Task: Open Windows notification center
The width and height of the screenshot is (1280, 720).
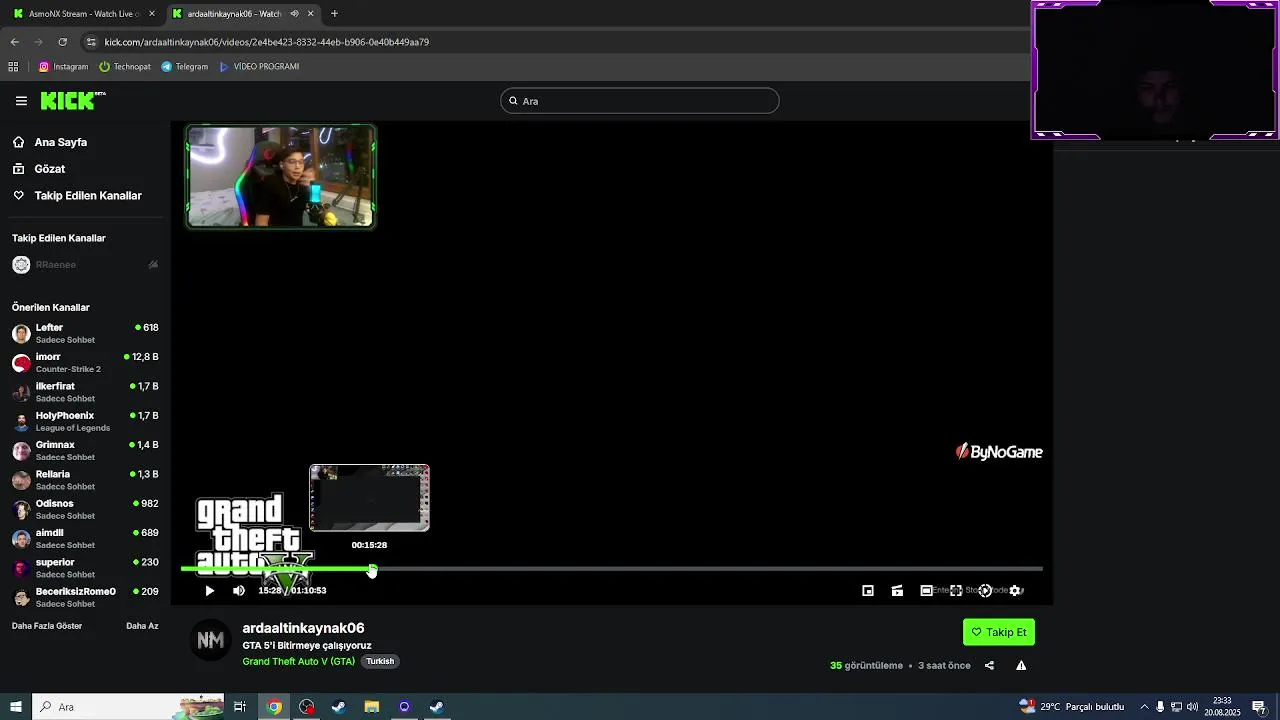Action: (1260, 707)
